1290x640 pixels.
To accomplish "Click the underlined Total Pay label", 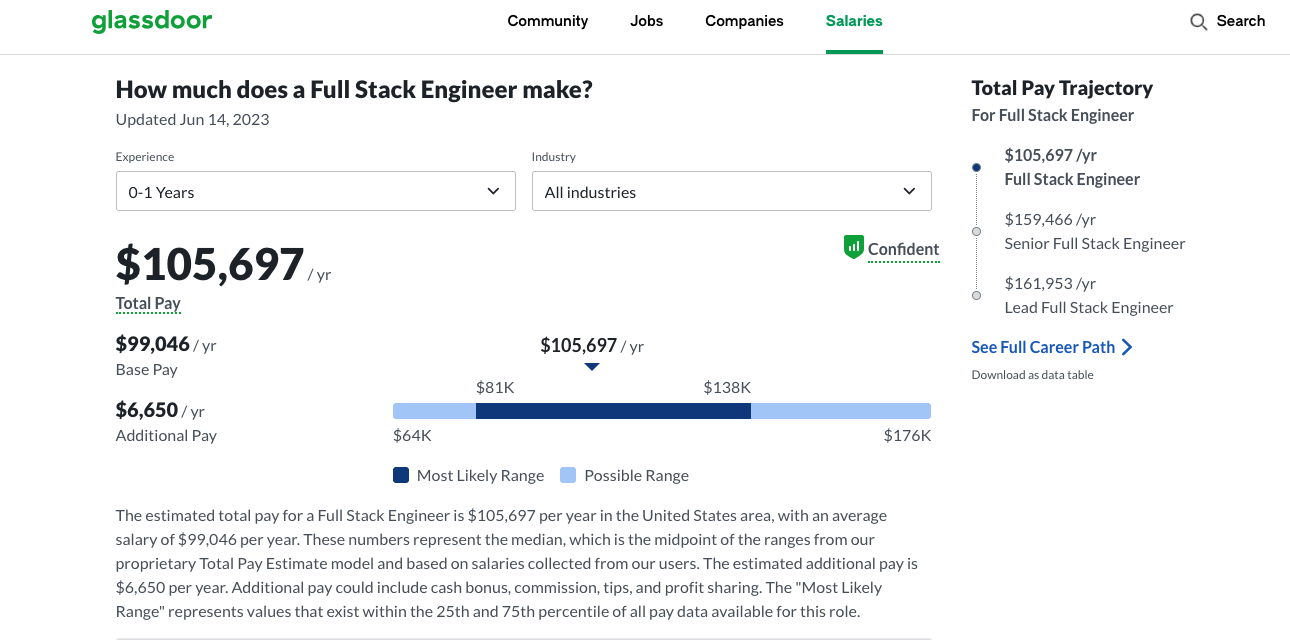I will pyautogui.click(x=148, y=303).
